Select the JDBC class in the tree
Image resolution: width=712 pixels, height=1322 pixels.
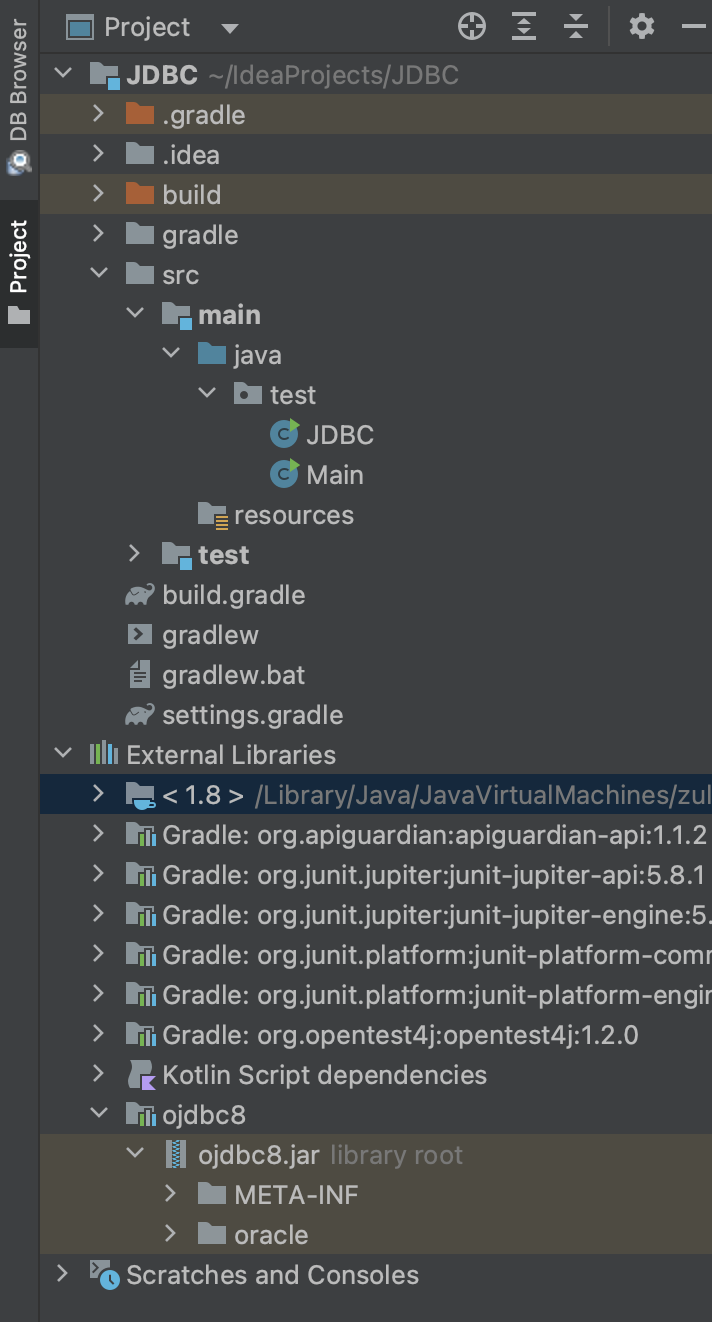click(x=340, y=434)
